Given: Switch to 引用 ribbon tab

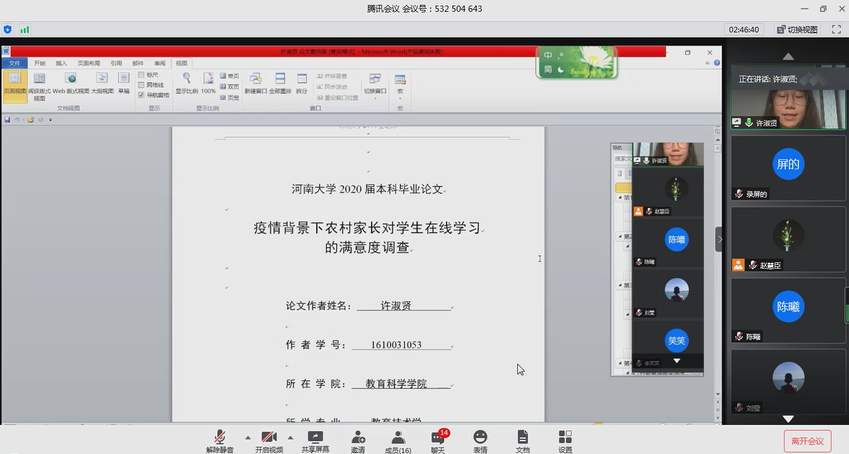Looking at the screenshot, I should (x=116, y=63).
